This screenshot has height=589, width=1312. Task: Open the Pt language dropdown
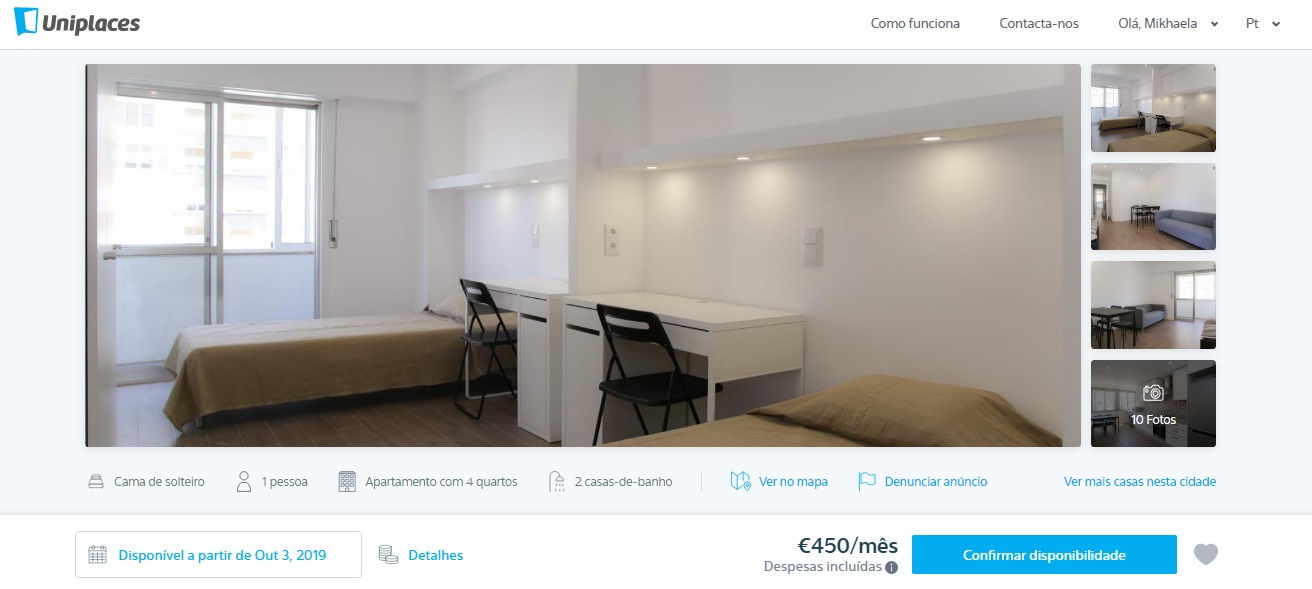[1263, 24]
